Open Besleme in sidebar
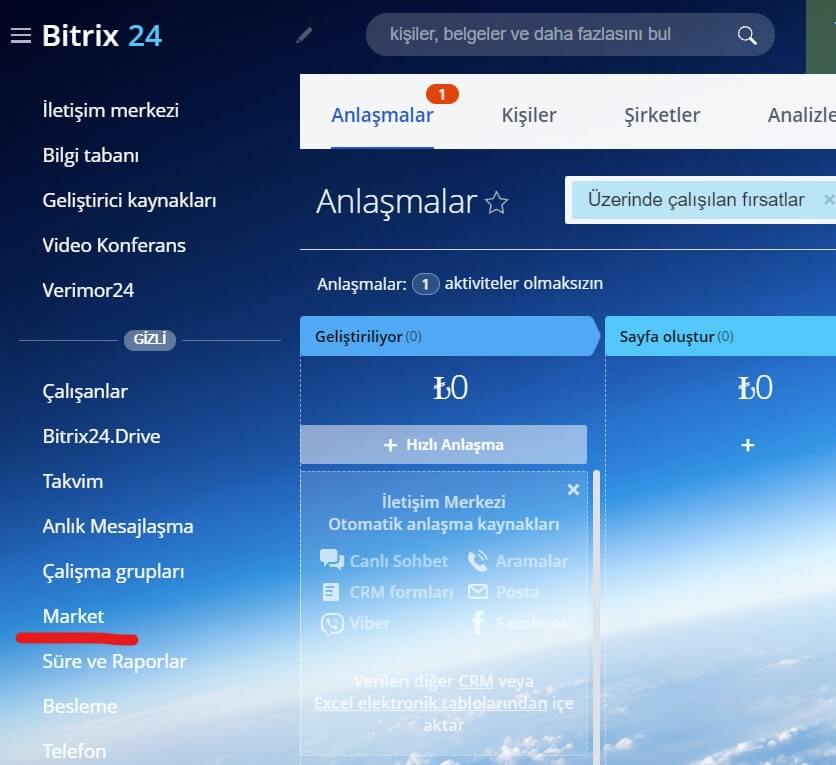 79,706
